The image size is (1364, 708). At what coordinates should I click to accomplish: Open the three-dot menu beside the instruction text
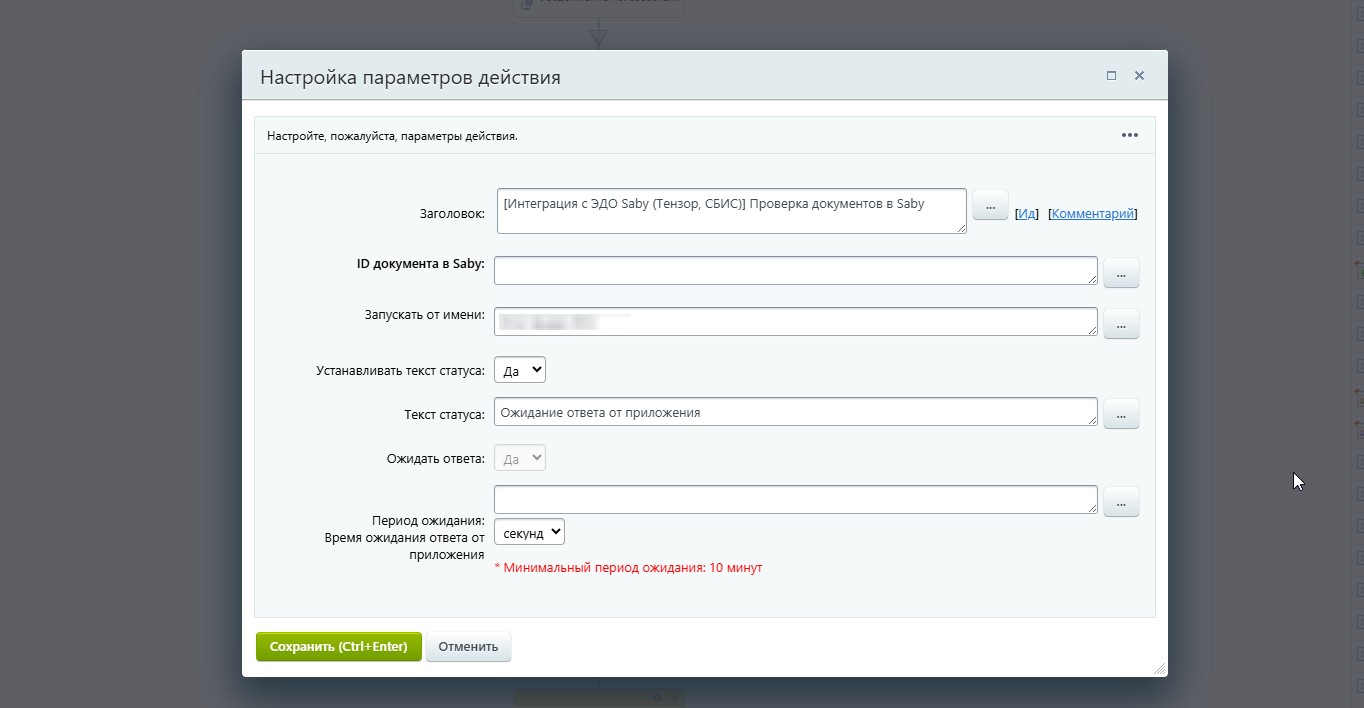click(x=1130, y=135)
